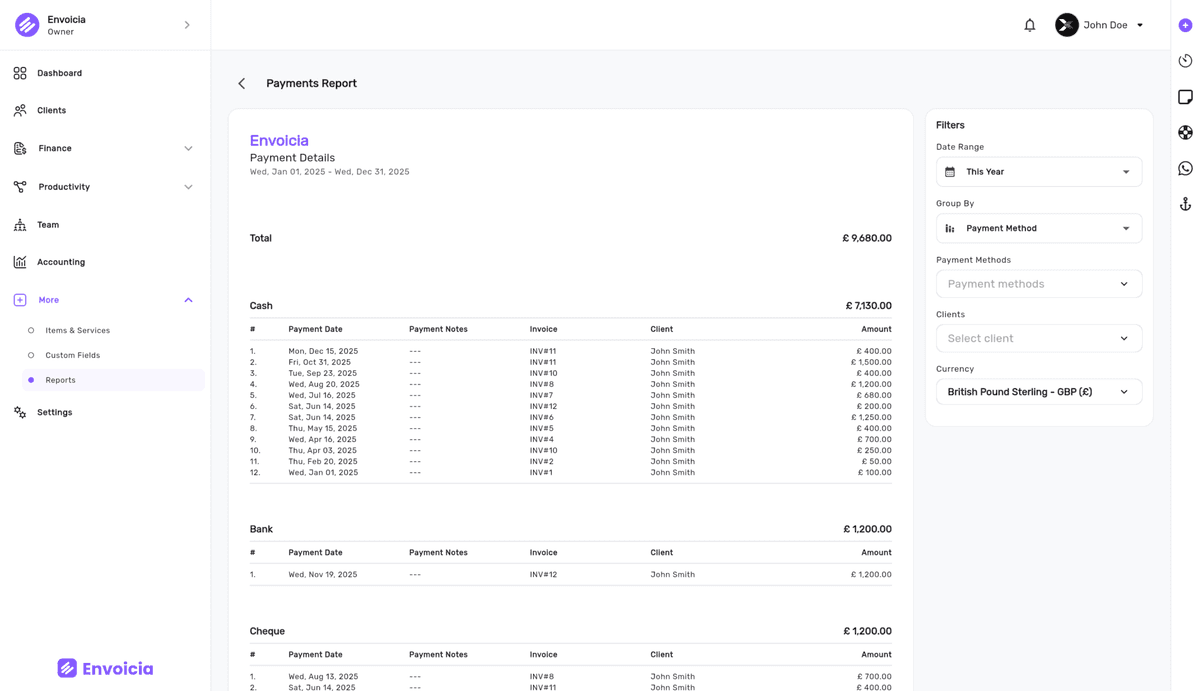The height and width of the screenshot is (691, 1200).
Task: Click the purple plus create button
Action: [x=1185, y=24]
